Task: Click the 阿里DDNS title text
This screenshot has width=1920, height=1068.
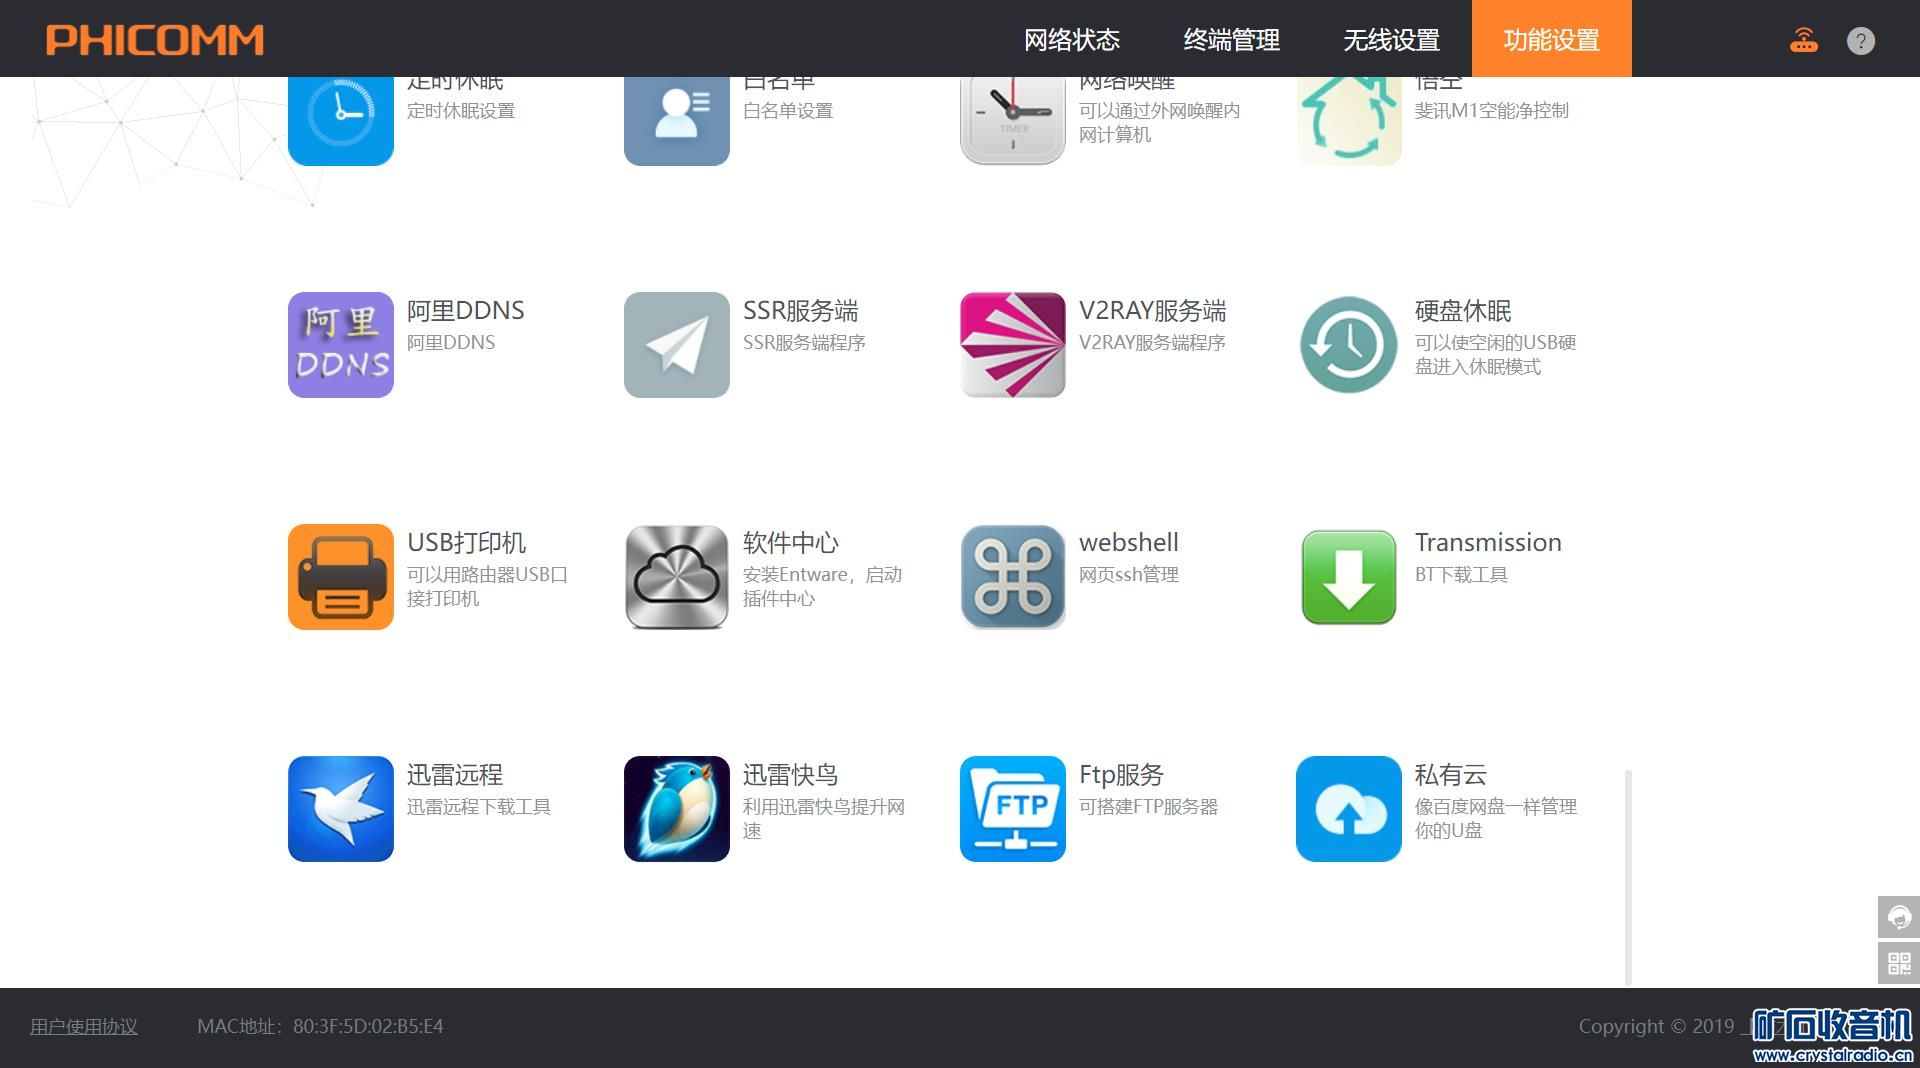Action: (x=466, y=311)
